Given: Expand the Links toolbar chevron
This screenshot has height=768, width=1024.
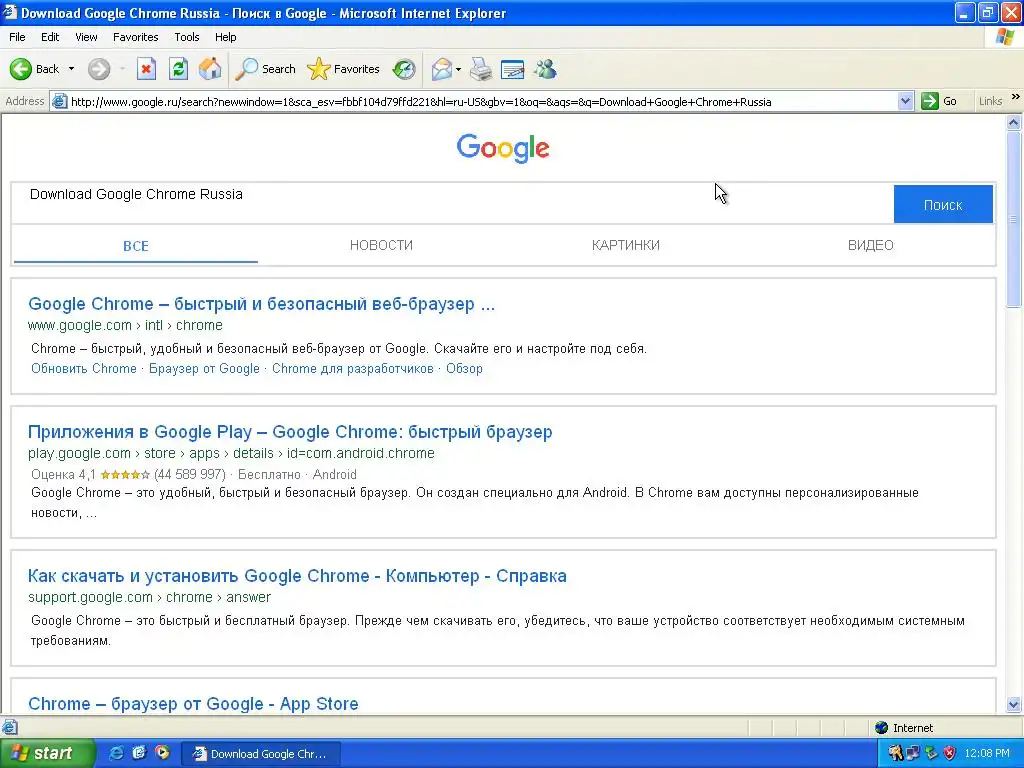Looking at the screenshot, I should 1016,97.
